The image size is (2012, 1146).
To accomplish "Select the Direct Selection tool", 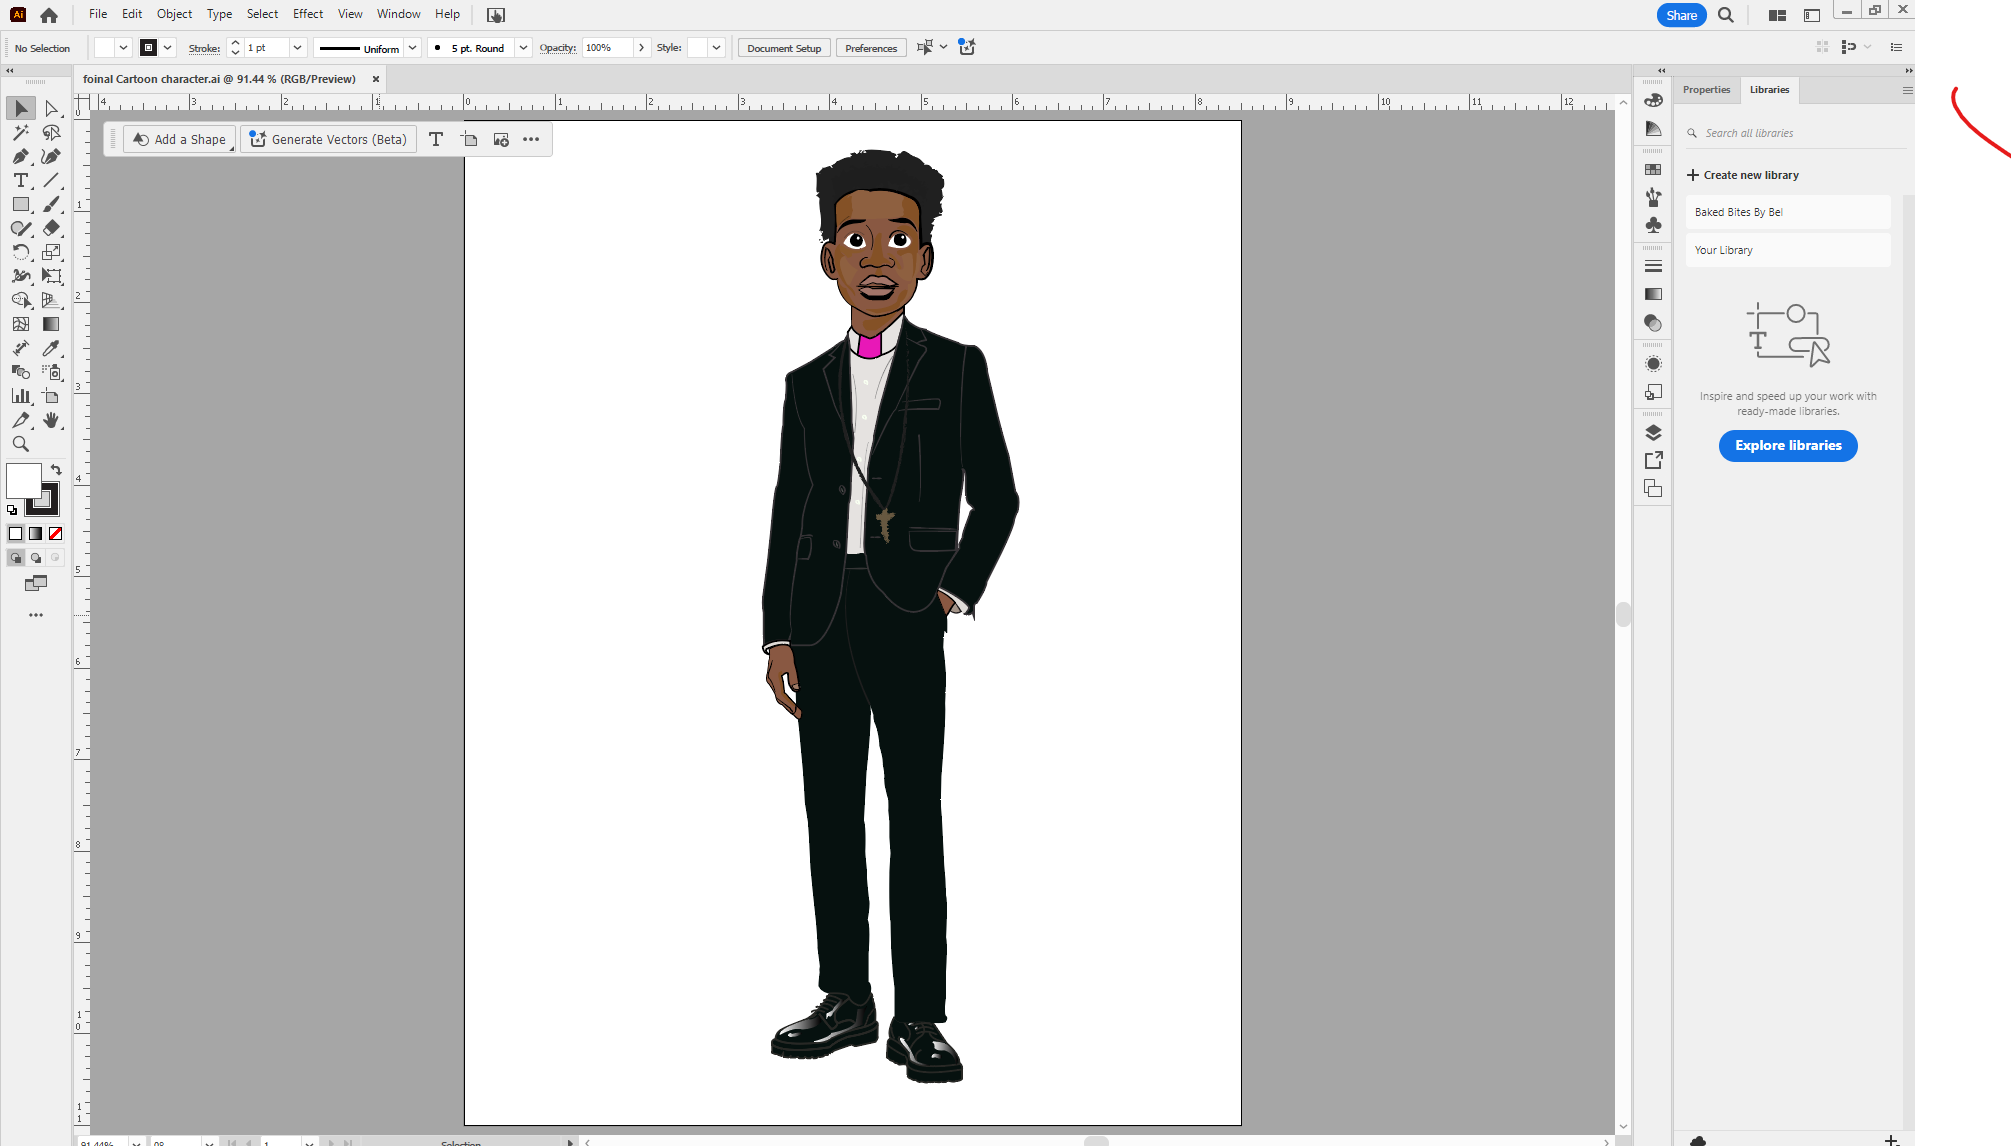I will click(51, 108).
